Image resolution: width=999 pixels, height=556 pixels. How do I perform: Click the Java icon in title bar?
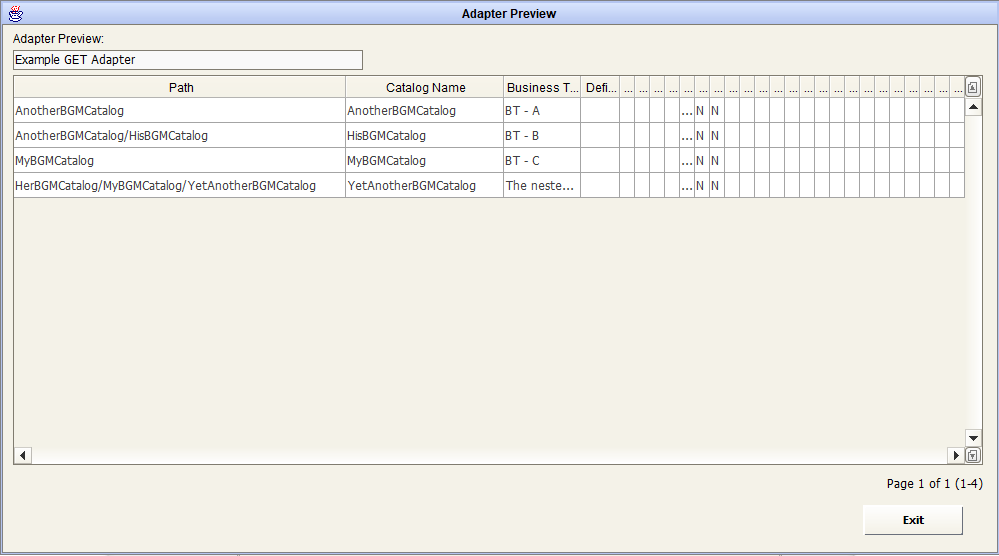point(16,13)
